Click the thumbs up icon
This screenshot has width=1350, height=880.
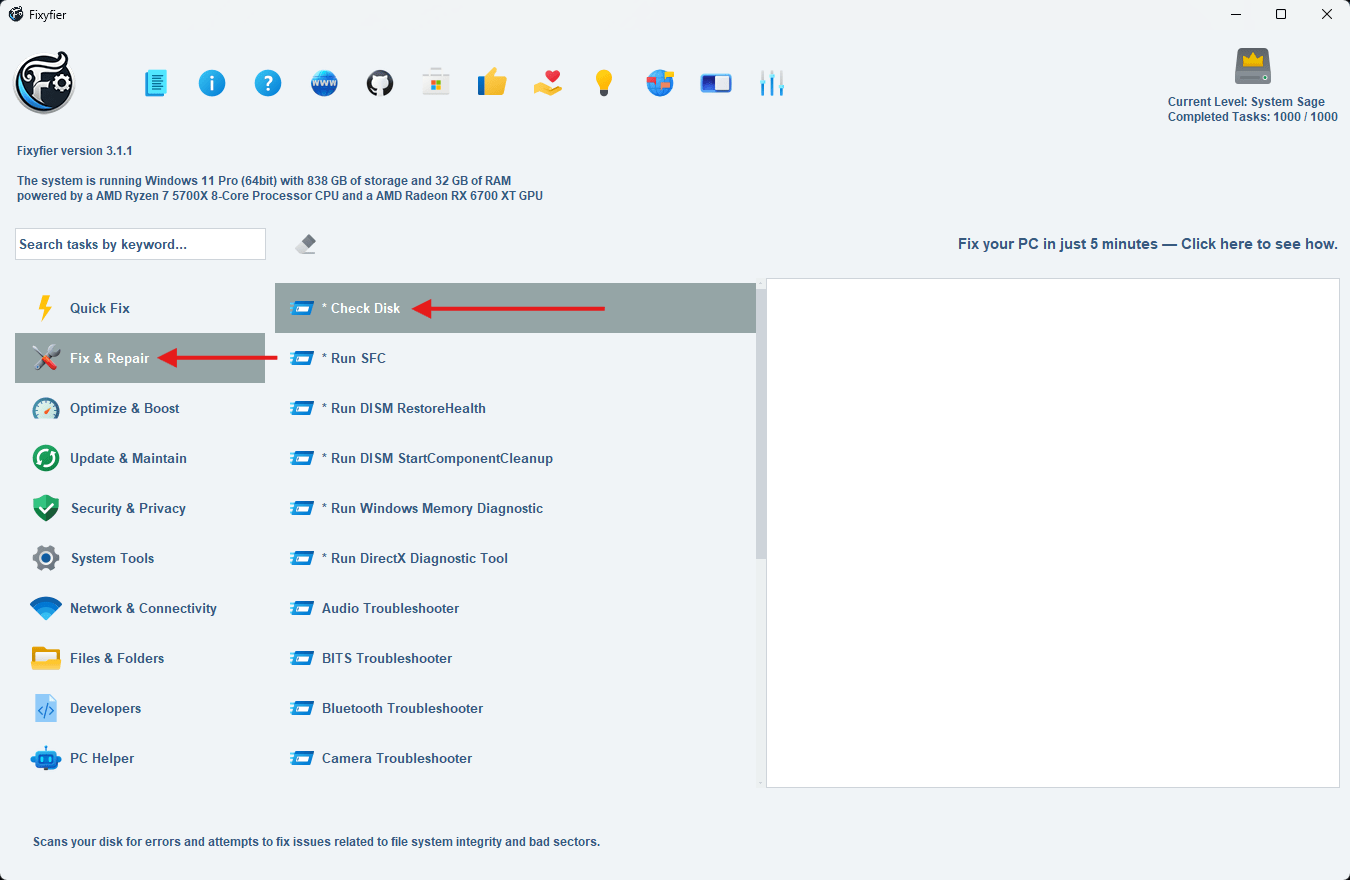point(491,82)
